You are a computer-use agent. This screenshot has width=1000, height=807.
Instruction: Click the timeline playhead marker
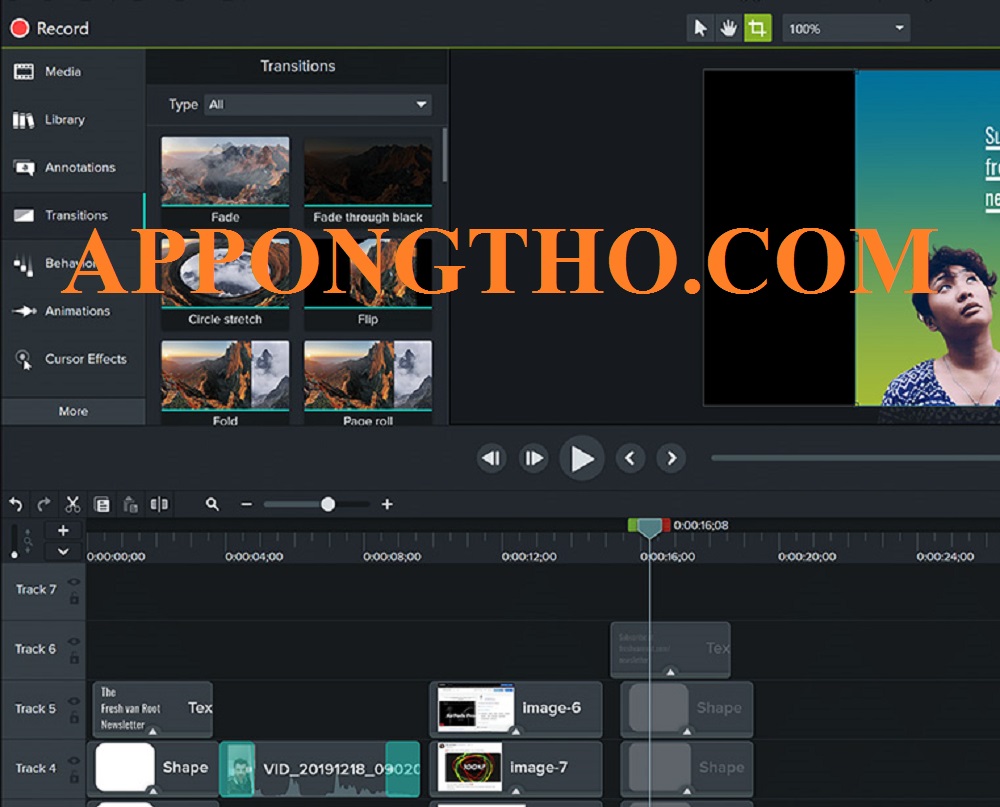point(649,528)
